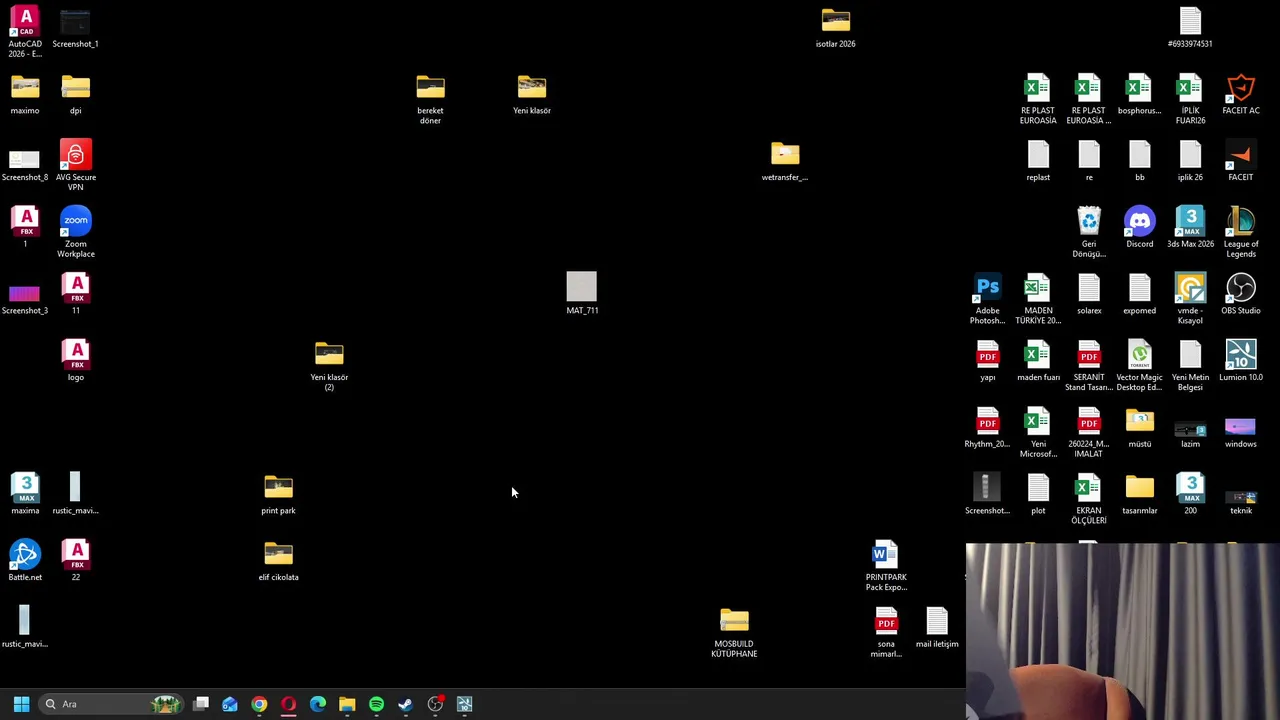1280x720 pixels.
Task: Launch Spotify from the taskbar
Action: [376, 704]
